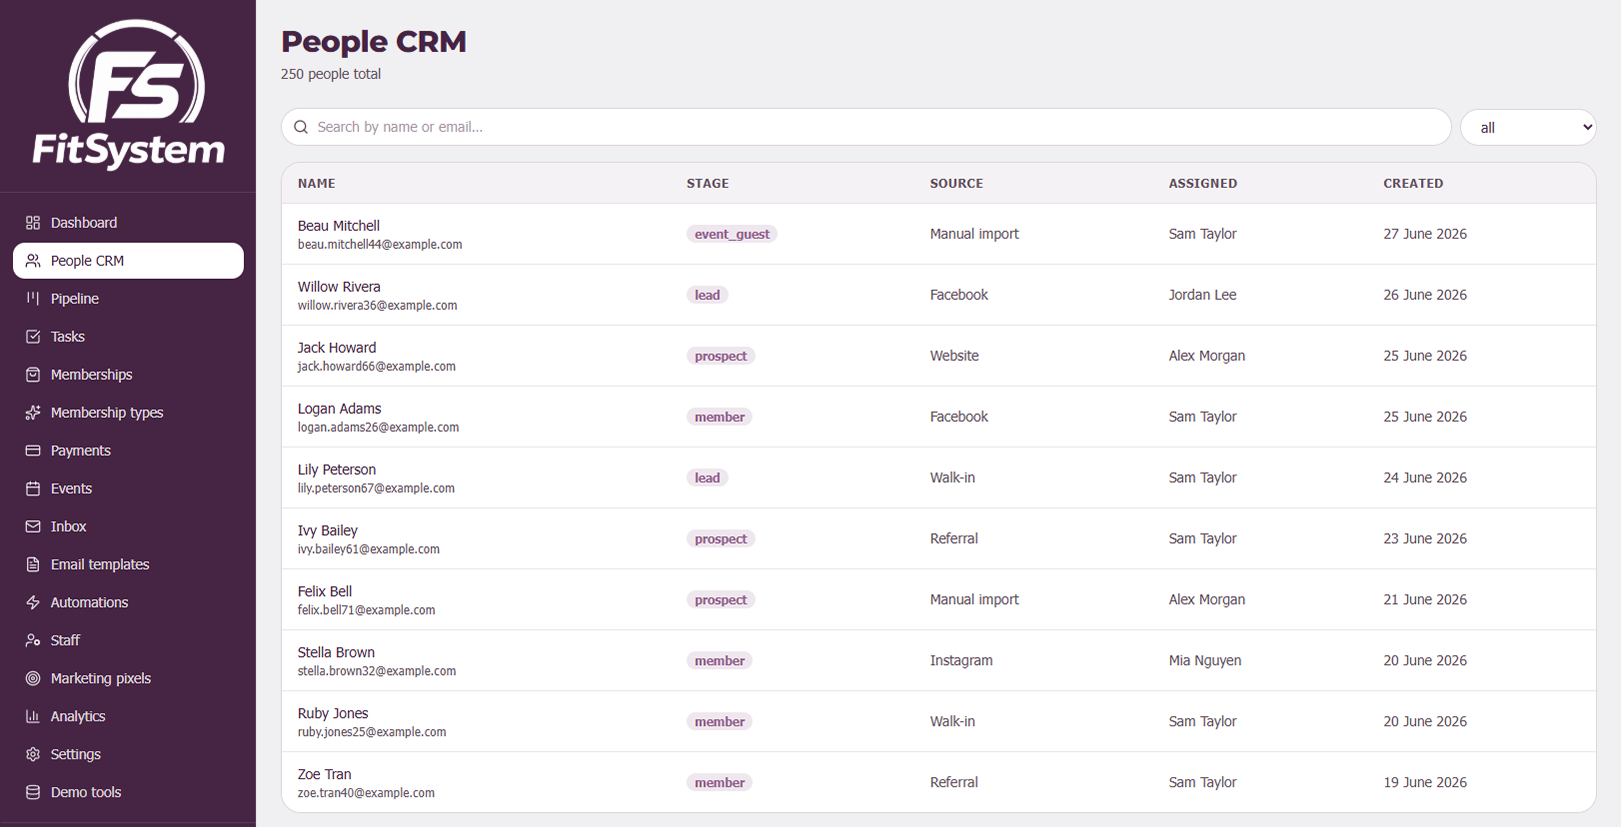1621x827 pixels.
Task: Go to the Pipeline section
Action: pos(128,299)
